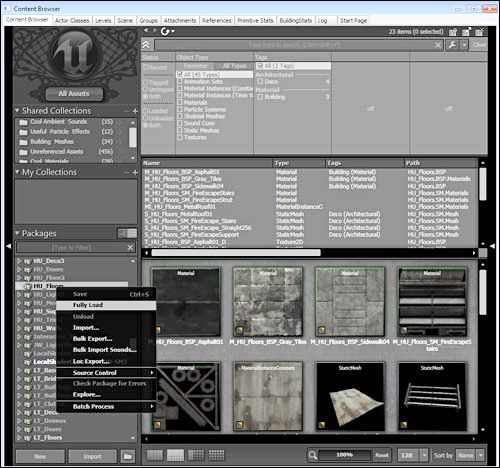Click the Cool Ambient Sounds folder icon
Image resolution: width=500 pixels, height=468 pixels.
[x=23, y=122]
